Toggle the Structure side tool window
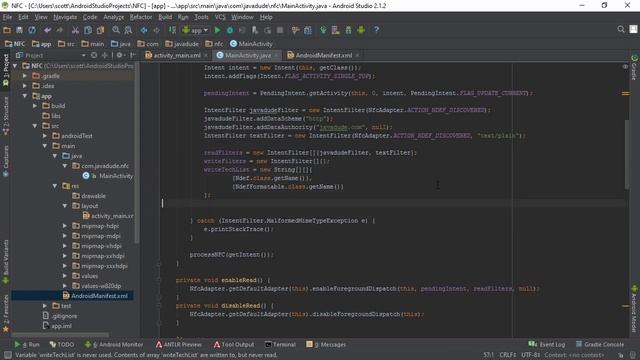 tap(6, 116)
